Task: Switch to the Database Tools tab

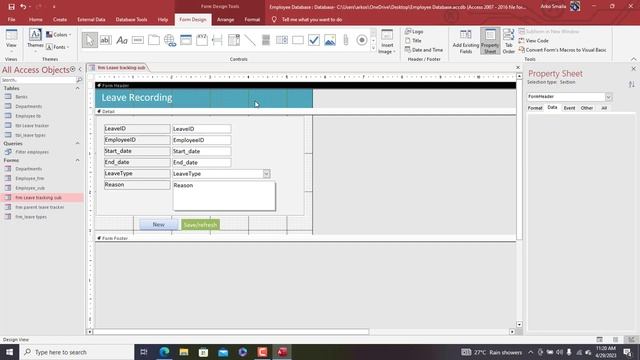Action: [131, 19]
